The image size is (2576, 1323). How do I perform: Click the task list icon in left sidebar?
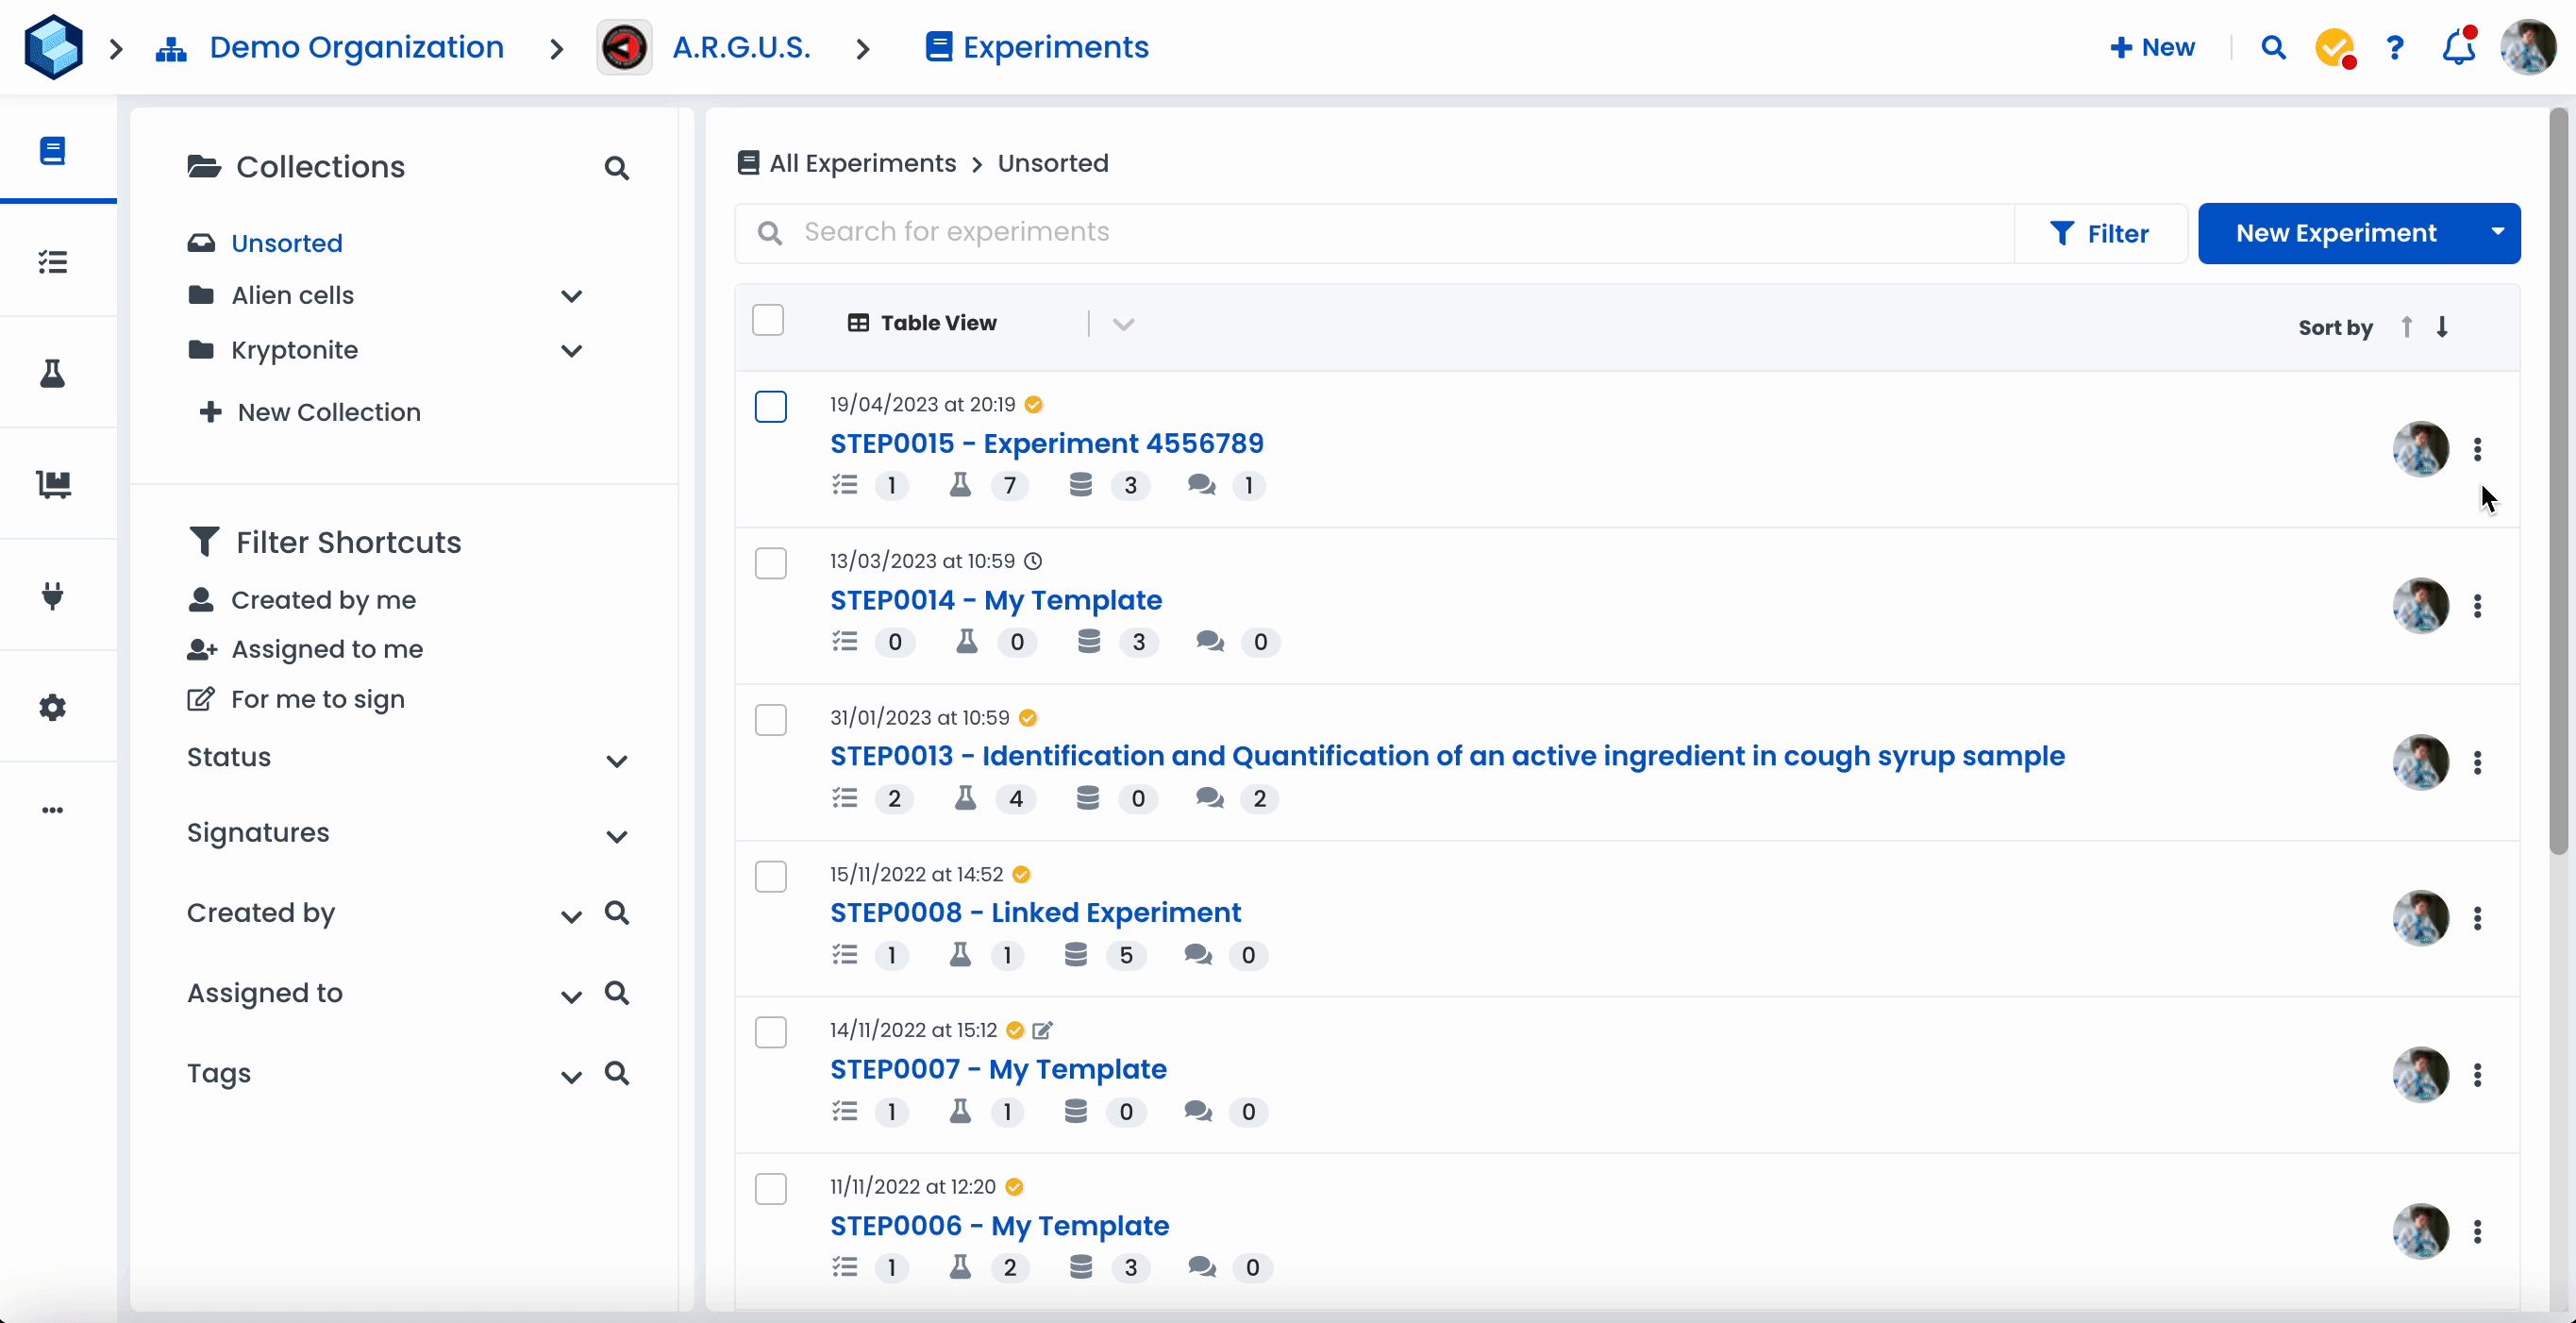coord(52,262)
